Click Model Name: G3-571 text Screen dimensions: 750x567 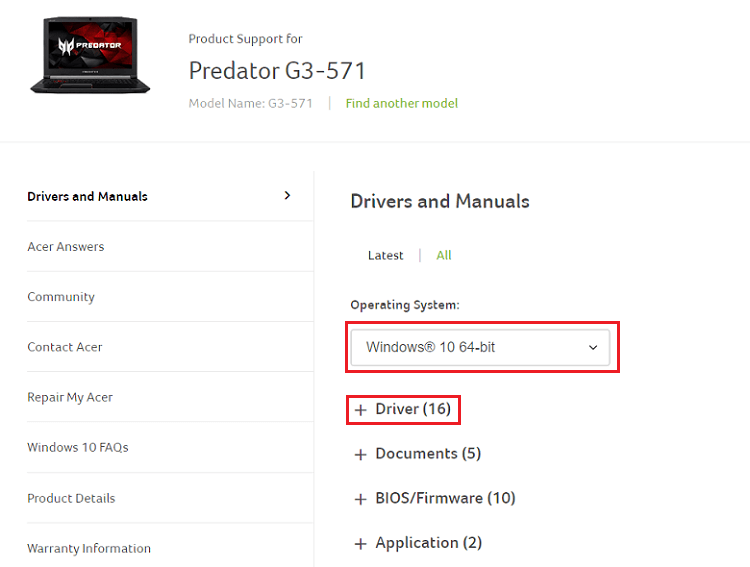tap(251, 103)
